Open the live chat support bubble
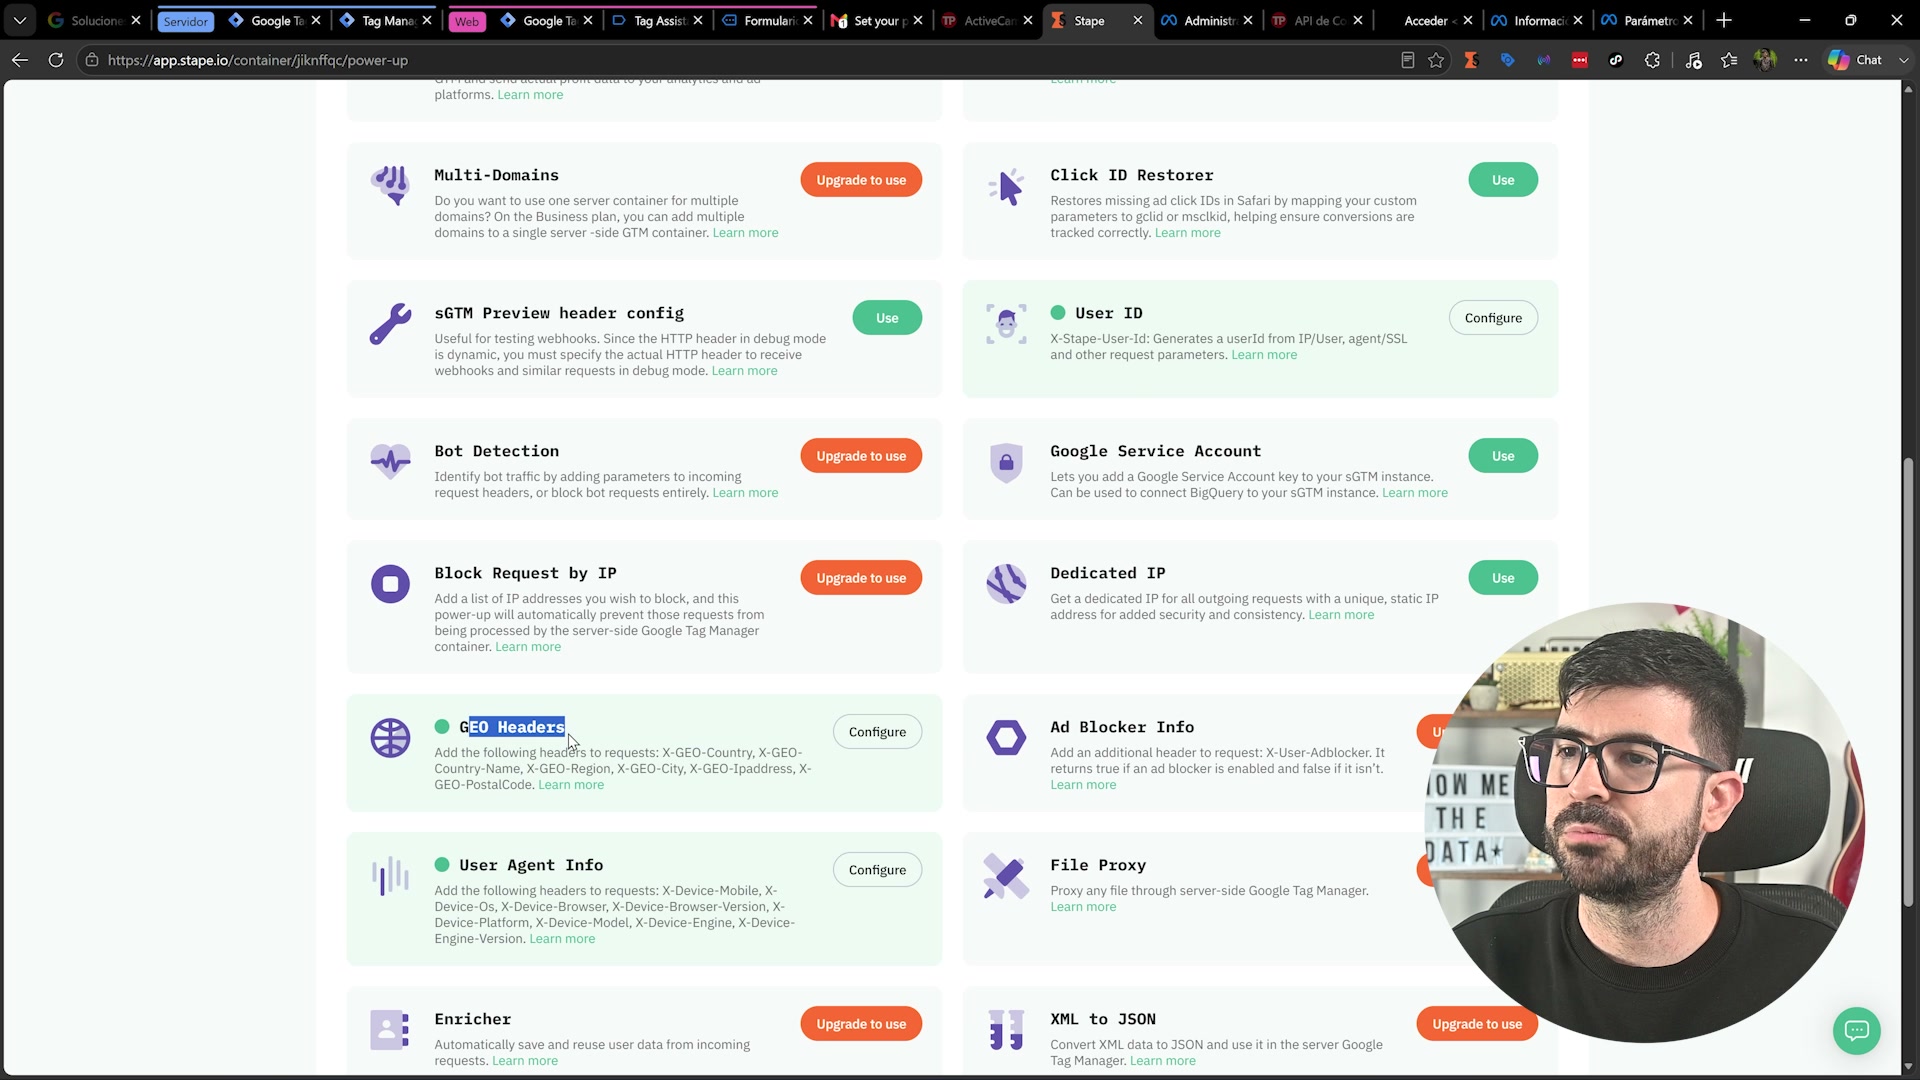 pyautogui.click(x=1857, y=1030)
